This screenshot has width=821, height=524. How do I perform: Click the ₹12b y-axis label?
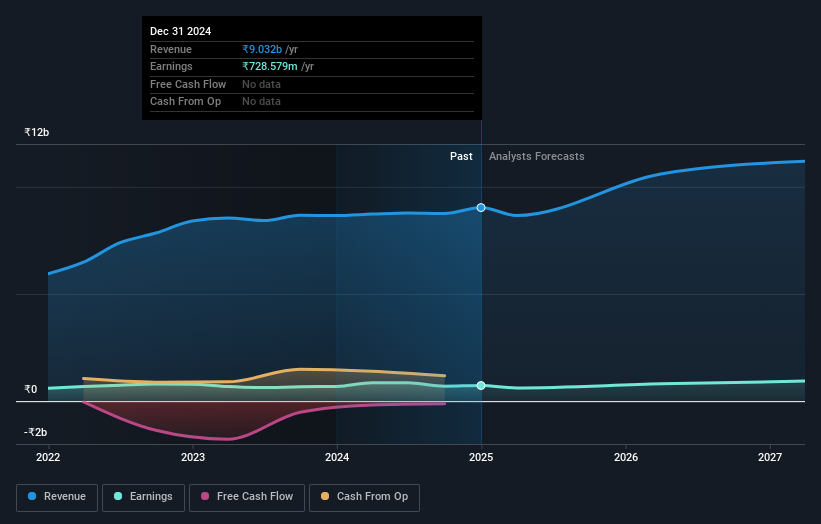[37, 132]
